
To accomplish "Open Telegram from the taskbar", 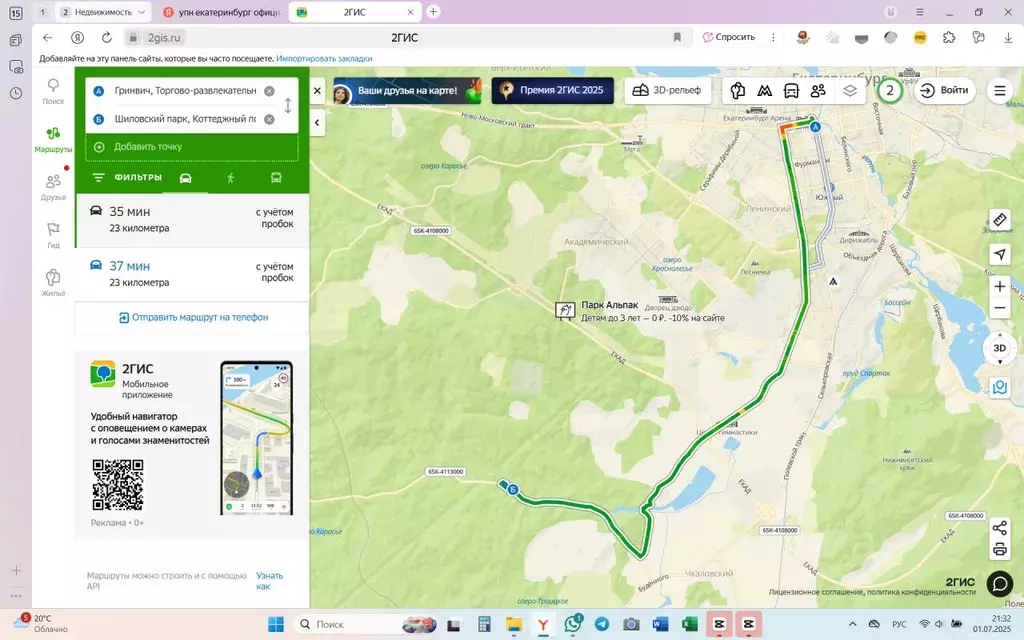I will point(601,624).
